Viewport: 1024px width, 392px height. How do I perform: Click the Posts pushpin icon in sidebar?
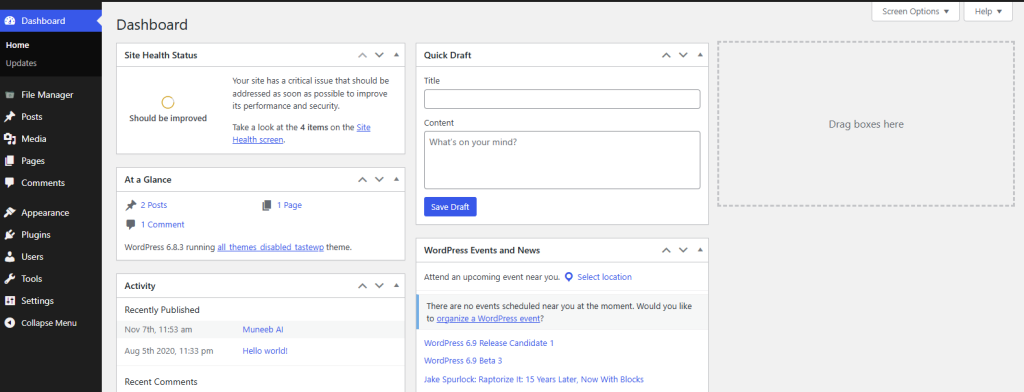10,117
